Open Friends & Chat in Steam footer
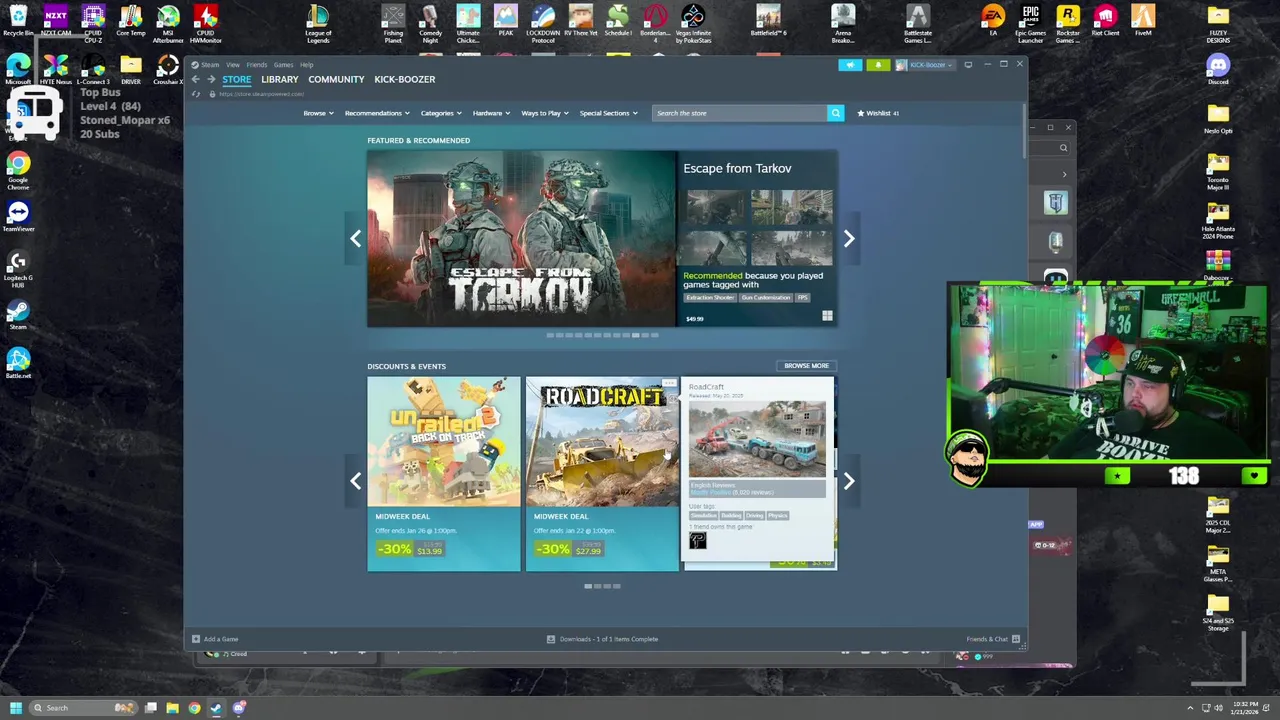1280x720 pixels. point(993,639)
